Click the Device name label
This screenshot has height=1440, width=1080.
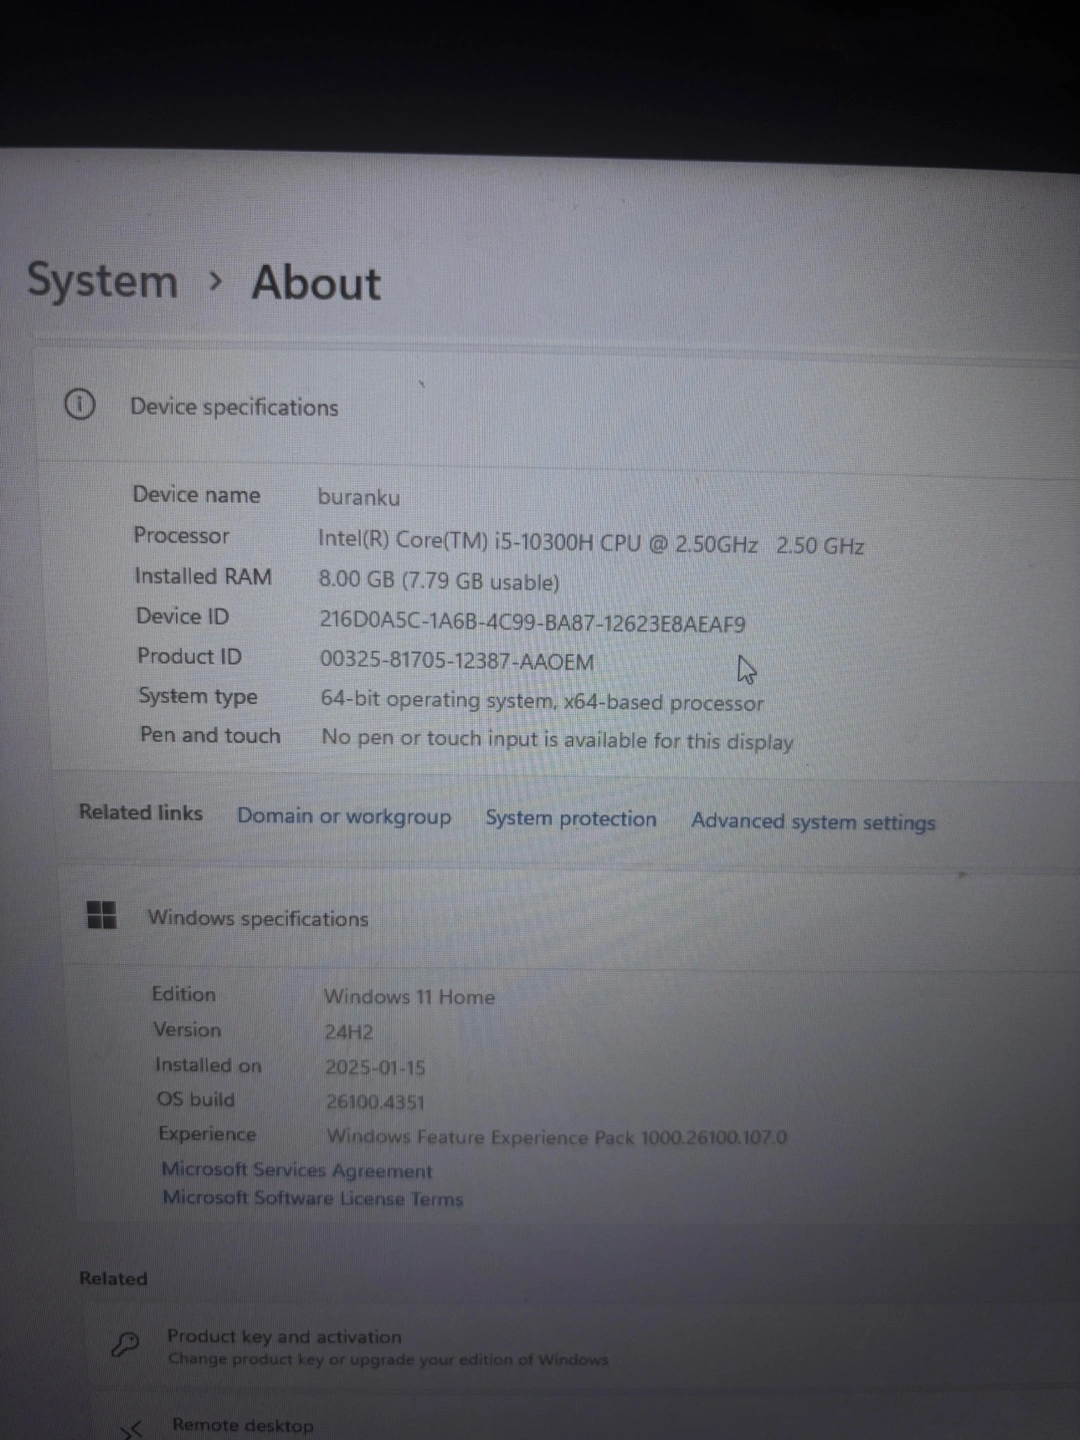(x=196, y=494)
